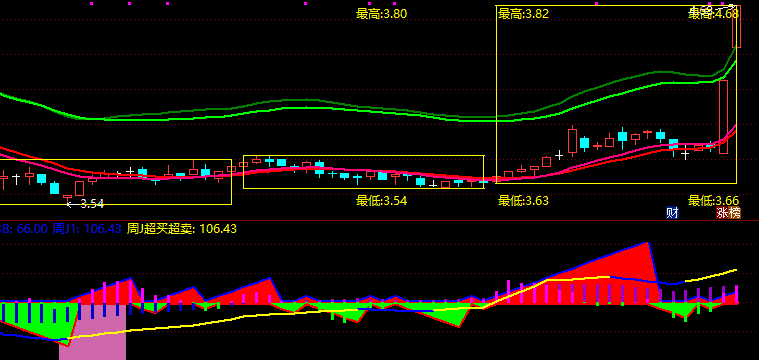Click the middle yellow consolidation box border
759x360 pixels.
point(364,156)
